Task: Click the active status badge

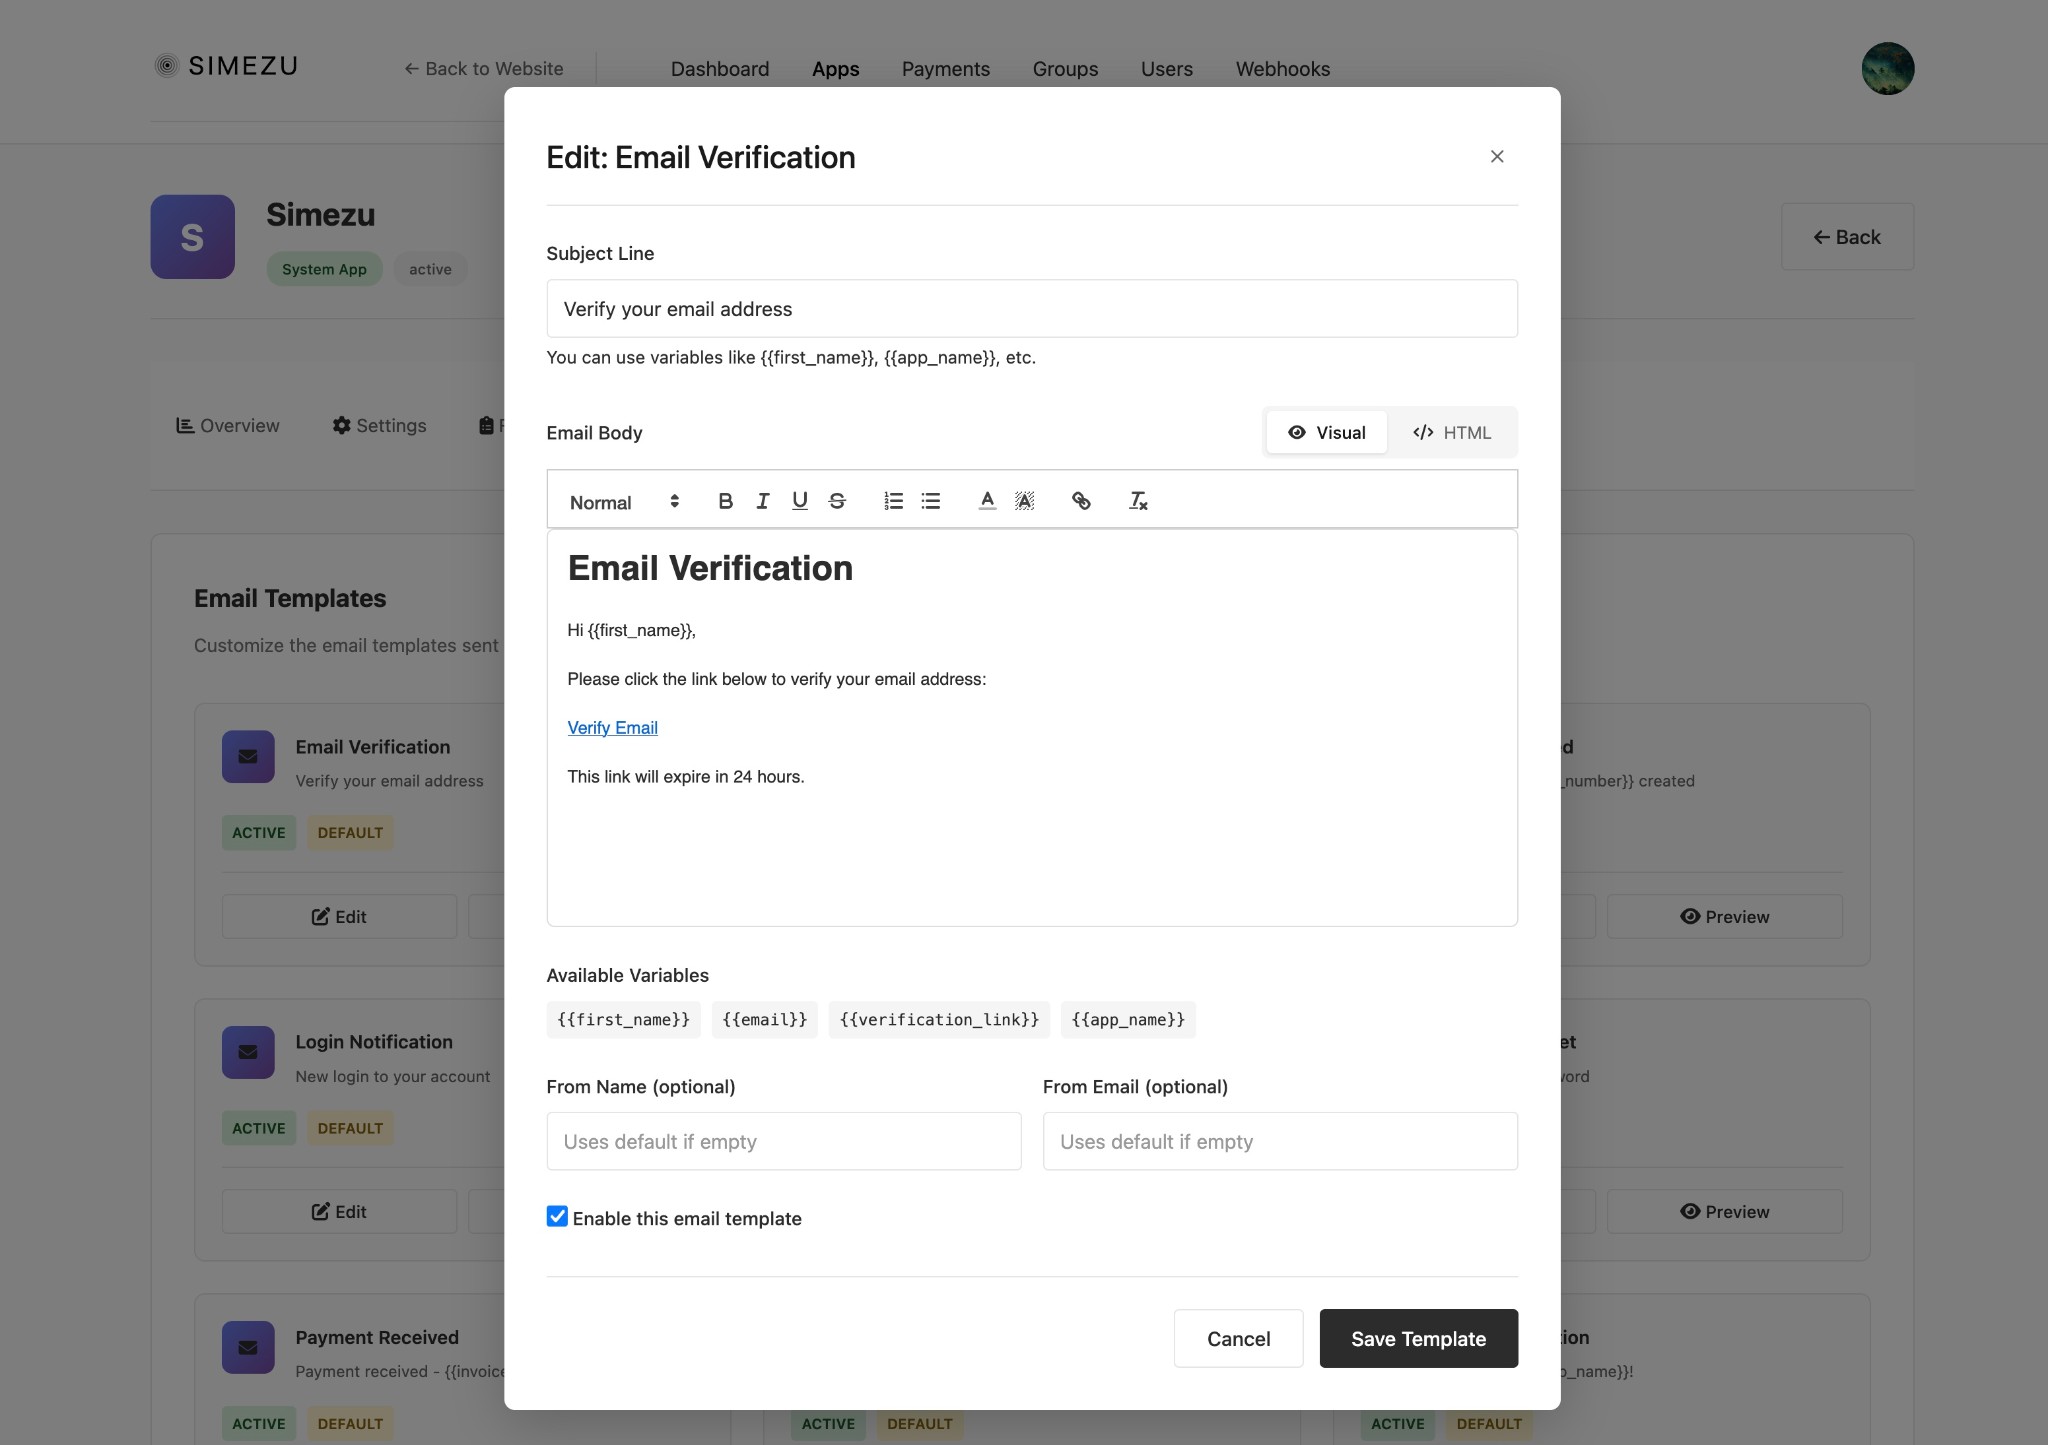Action: (x=430, y=270)
